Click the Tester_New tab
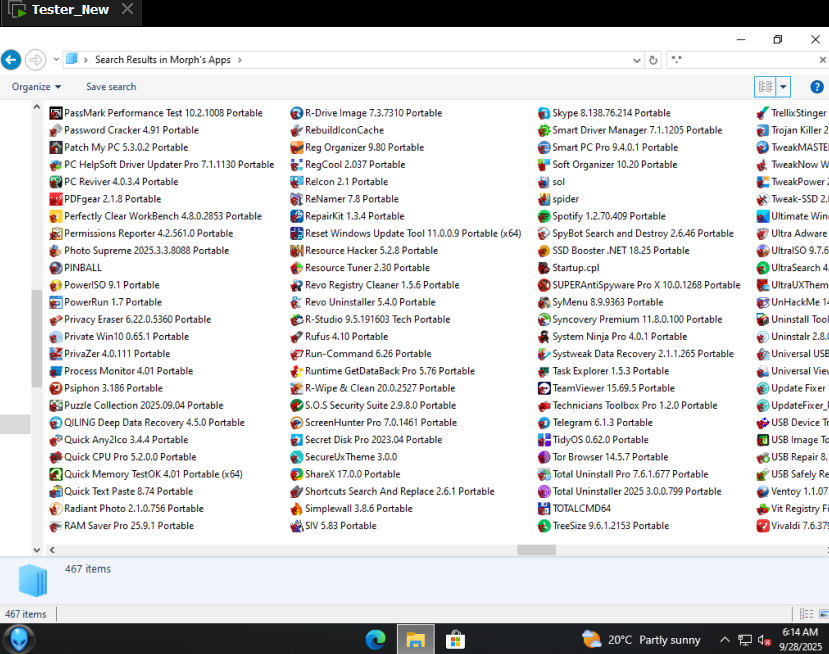The width and height of the screenshot is (829, 654). coord(70,10)
